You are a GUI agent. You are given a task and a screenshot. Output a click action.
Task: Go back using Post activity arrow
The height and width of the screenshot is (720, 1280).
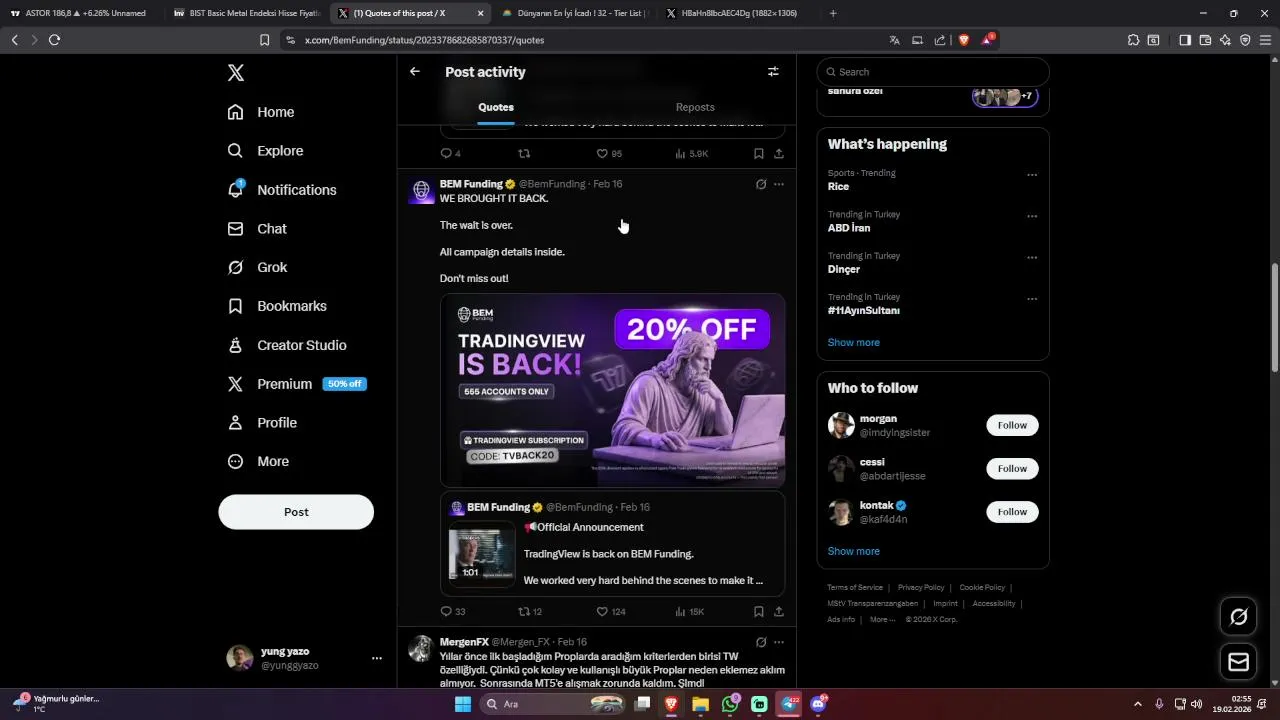click(x=415, y=72)
